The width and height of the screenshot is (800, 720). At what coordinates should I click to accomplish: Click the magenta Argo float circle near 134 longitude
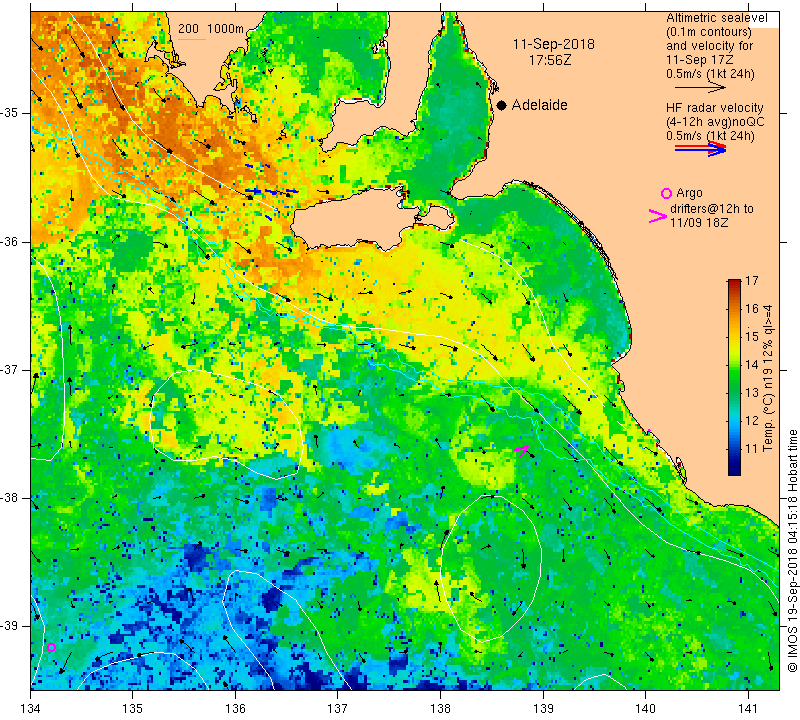point(51,648)
